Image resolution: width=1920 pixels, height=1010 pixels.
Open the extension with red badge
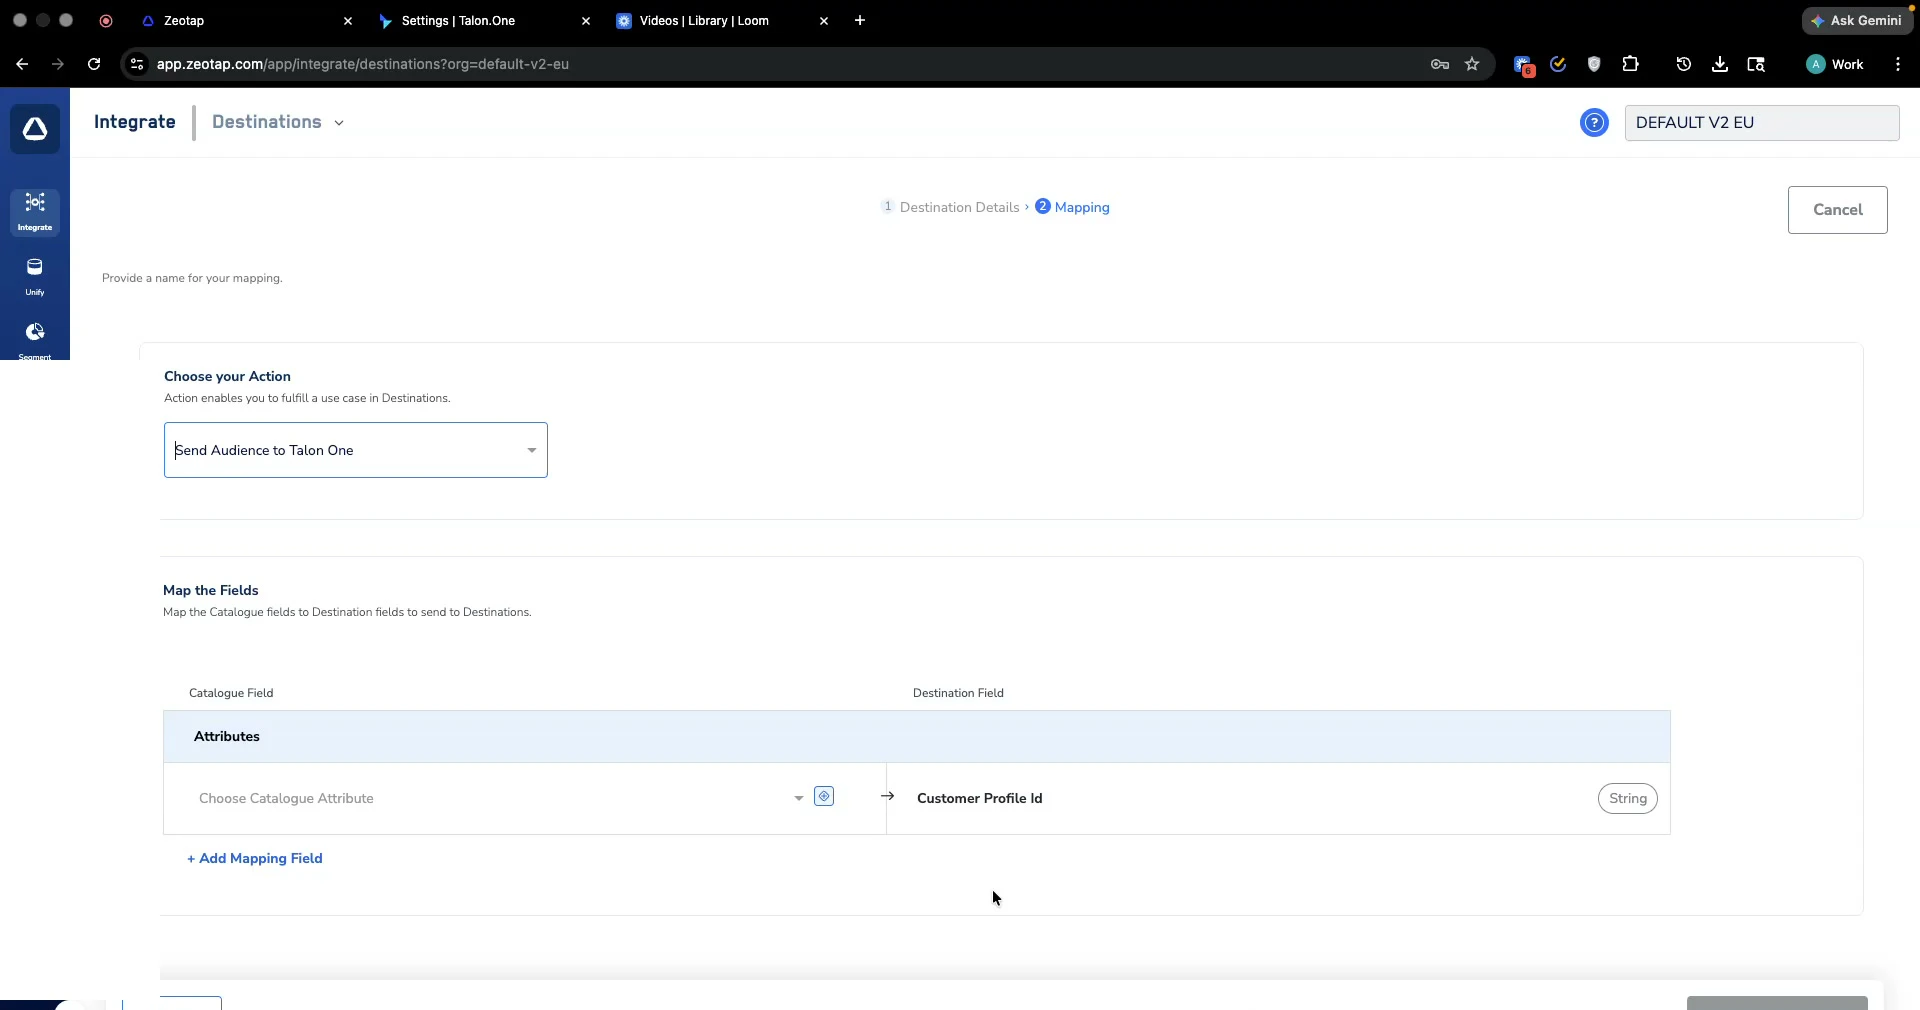pos(1523,65)
